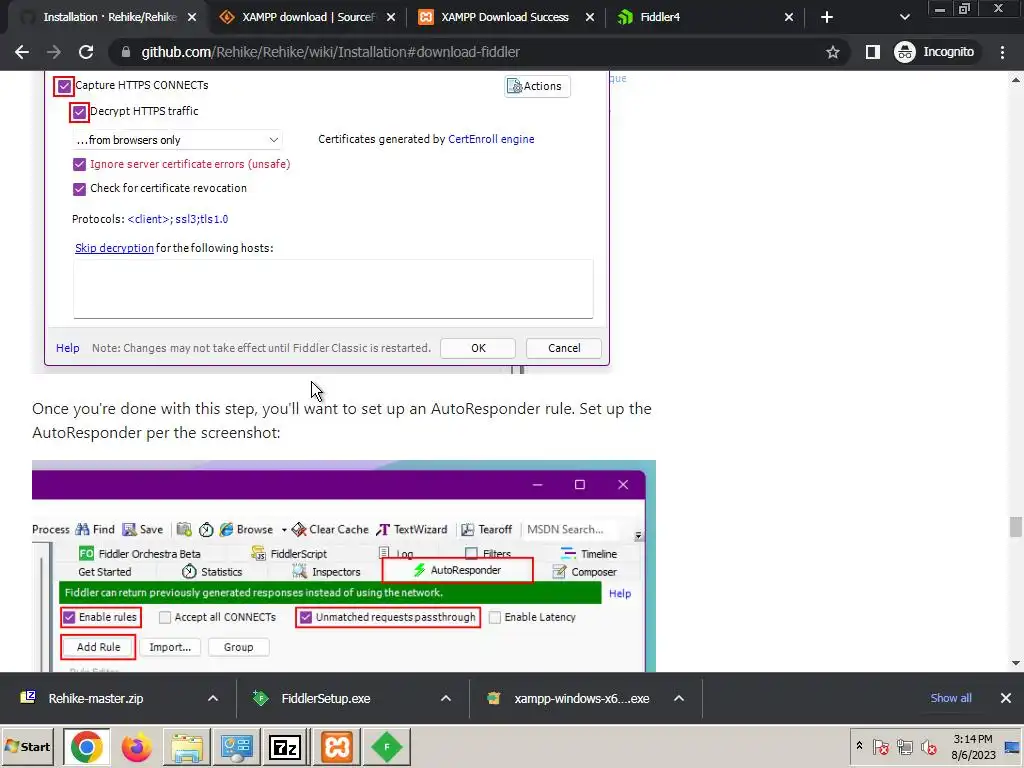Screen dimensions: 1024x768
Task: Click the CertEnroll engine link
Action: 491,139
